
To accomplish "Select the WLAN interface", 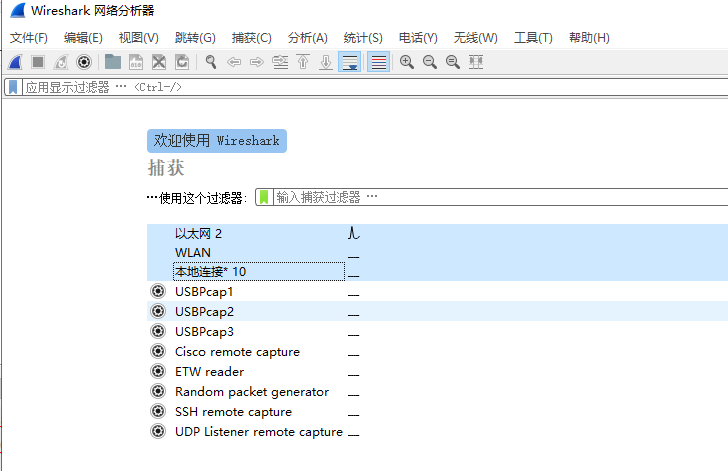I will point(437,252).
